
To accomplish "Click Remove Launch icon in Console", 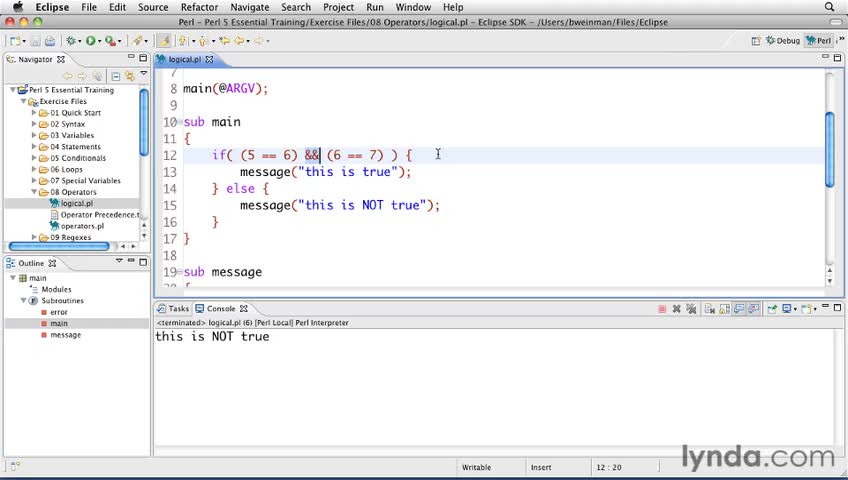I will tap(676, 309).
